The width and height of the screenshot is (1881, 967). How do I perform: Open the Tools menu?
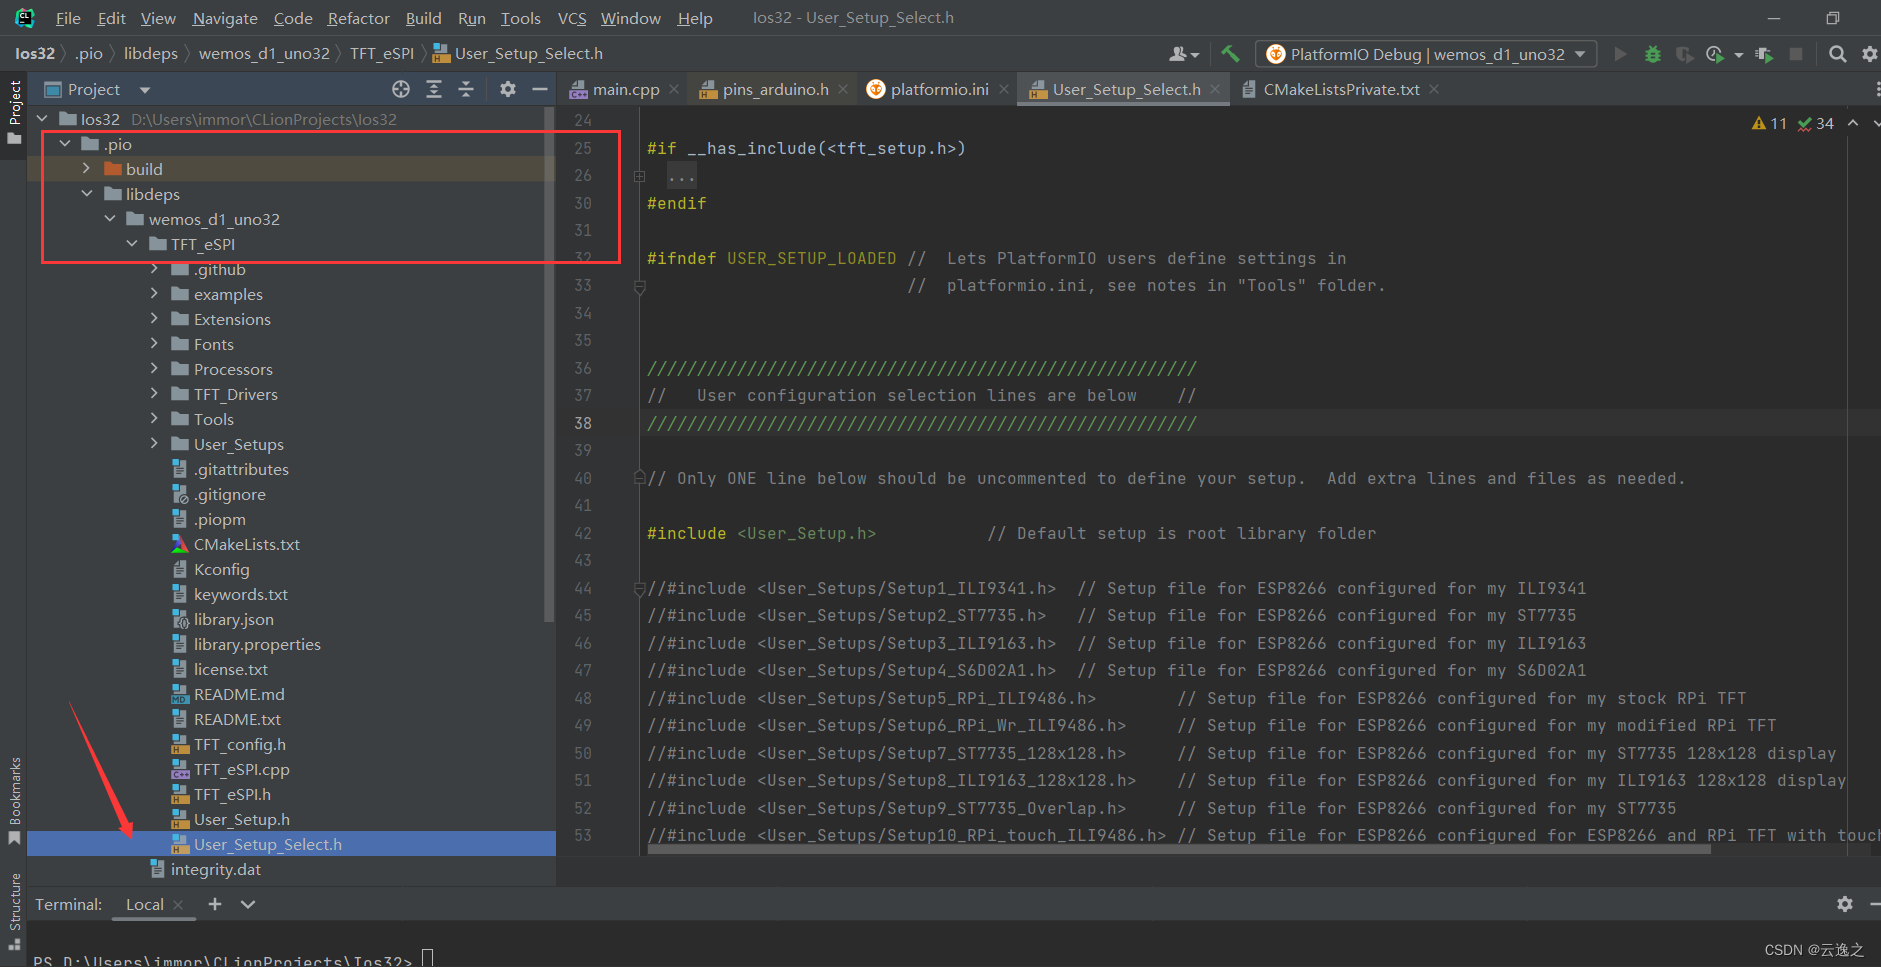(x=520, y=18)
